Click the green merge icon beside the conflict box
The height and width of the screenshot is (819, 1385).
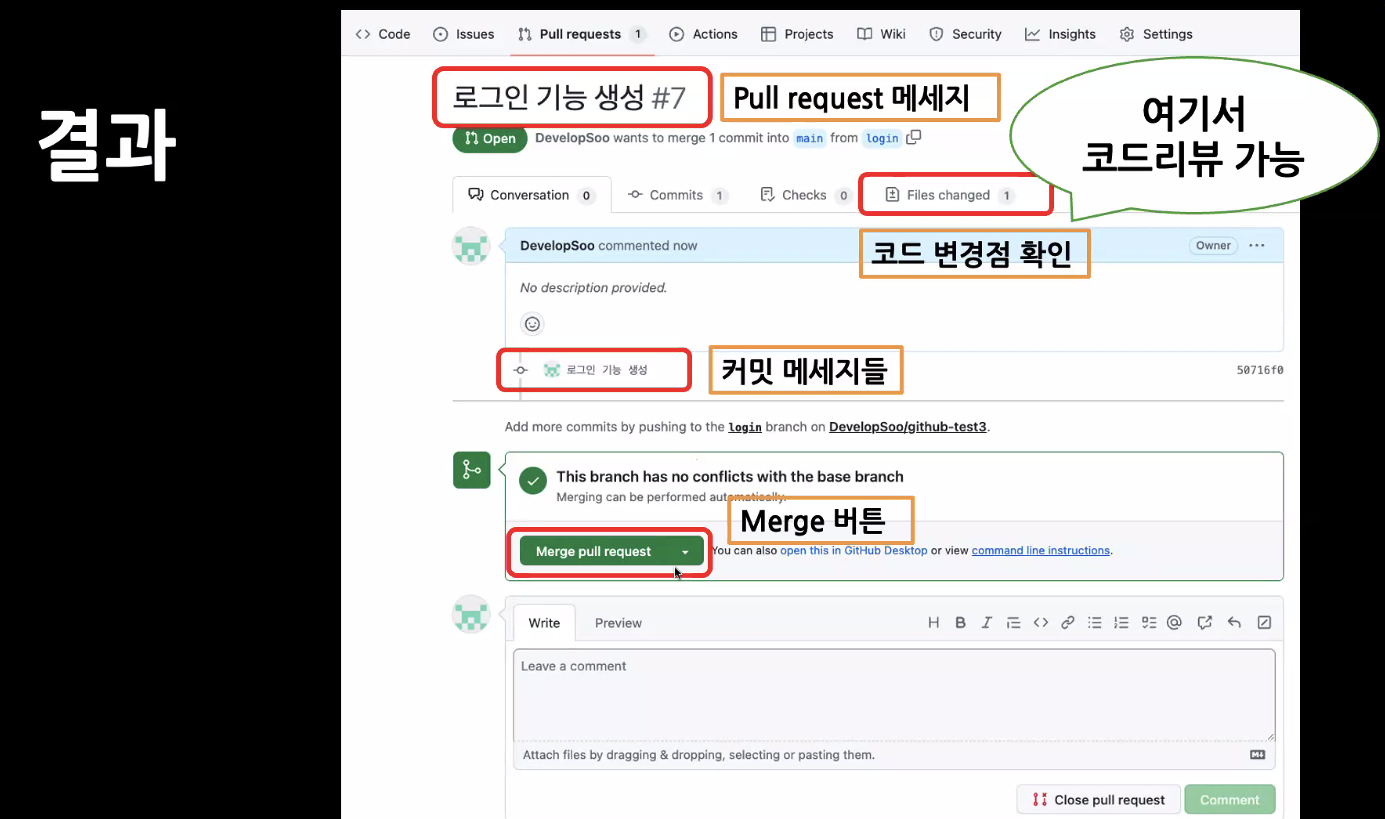(472, 470)
